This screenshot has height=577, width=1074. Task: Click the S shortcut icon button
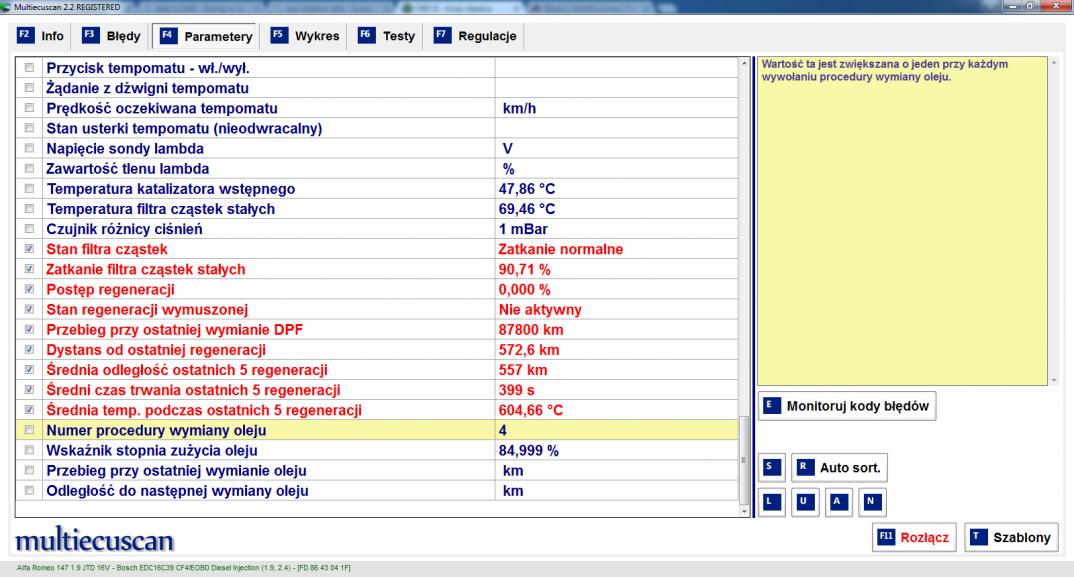[770, 467]
